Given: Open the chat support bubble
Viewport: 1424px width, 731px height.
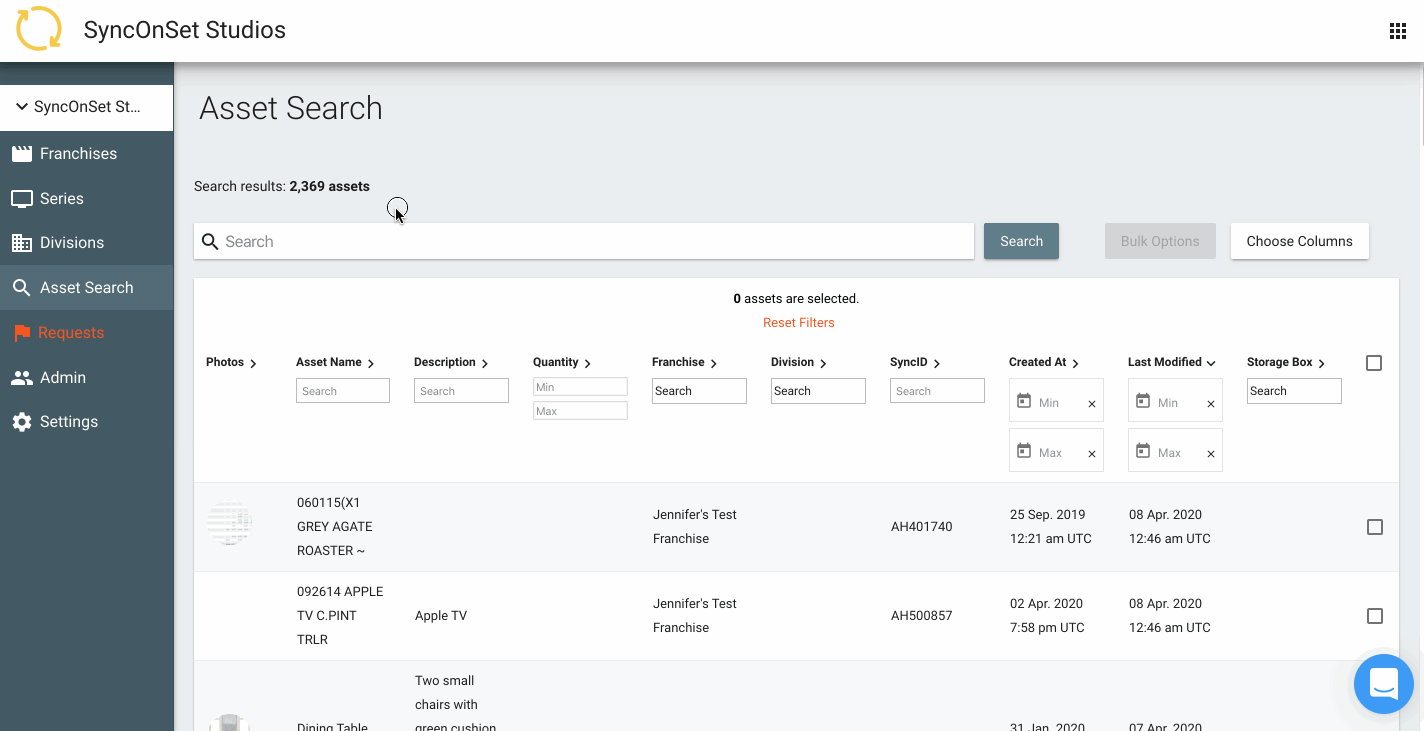Looking at the screenshot, I should [1383, 684].
